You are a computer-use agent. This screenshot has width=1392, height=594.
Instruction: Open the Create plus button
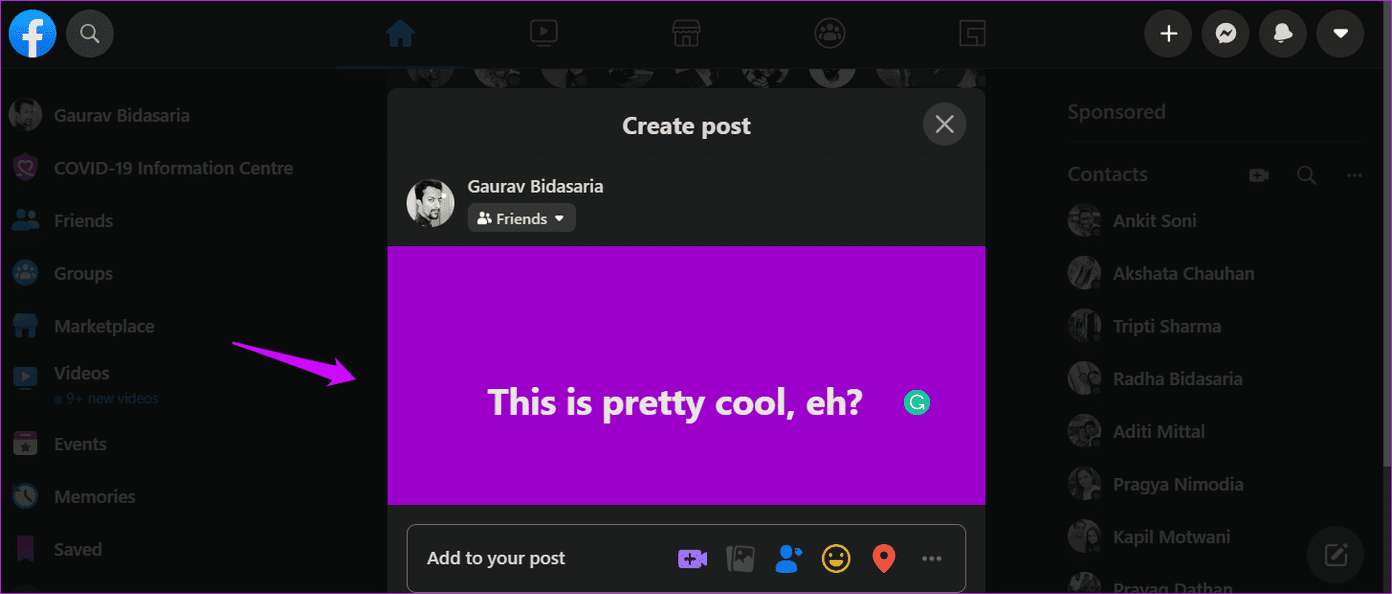[x=1168, y=34]
